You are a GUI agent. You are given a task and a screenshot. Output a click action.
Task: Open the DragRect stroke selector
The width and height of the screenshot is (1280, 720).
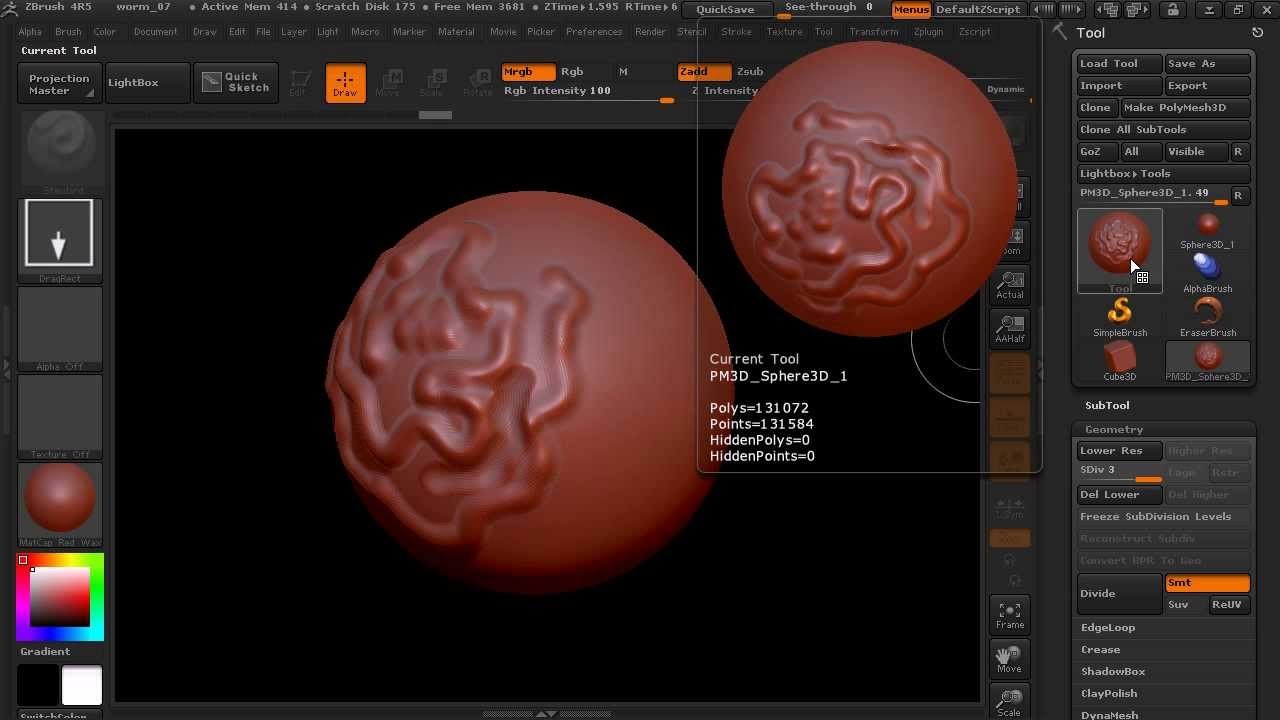60,240
